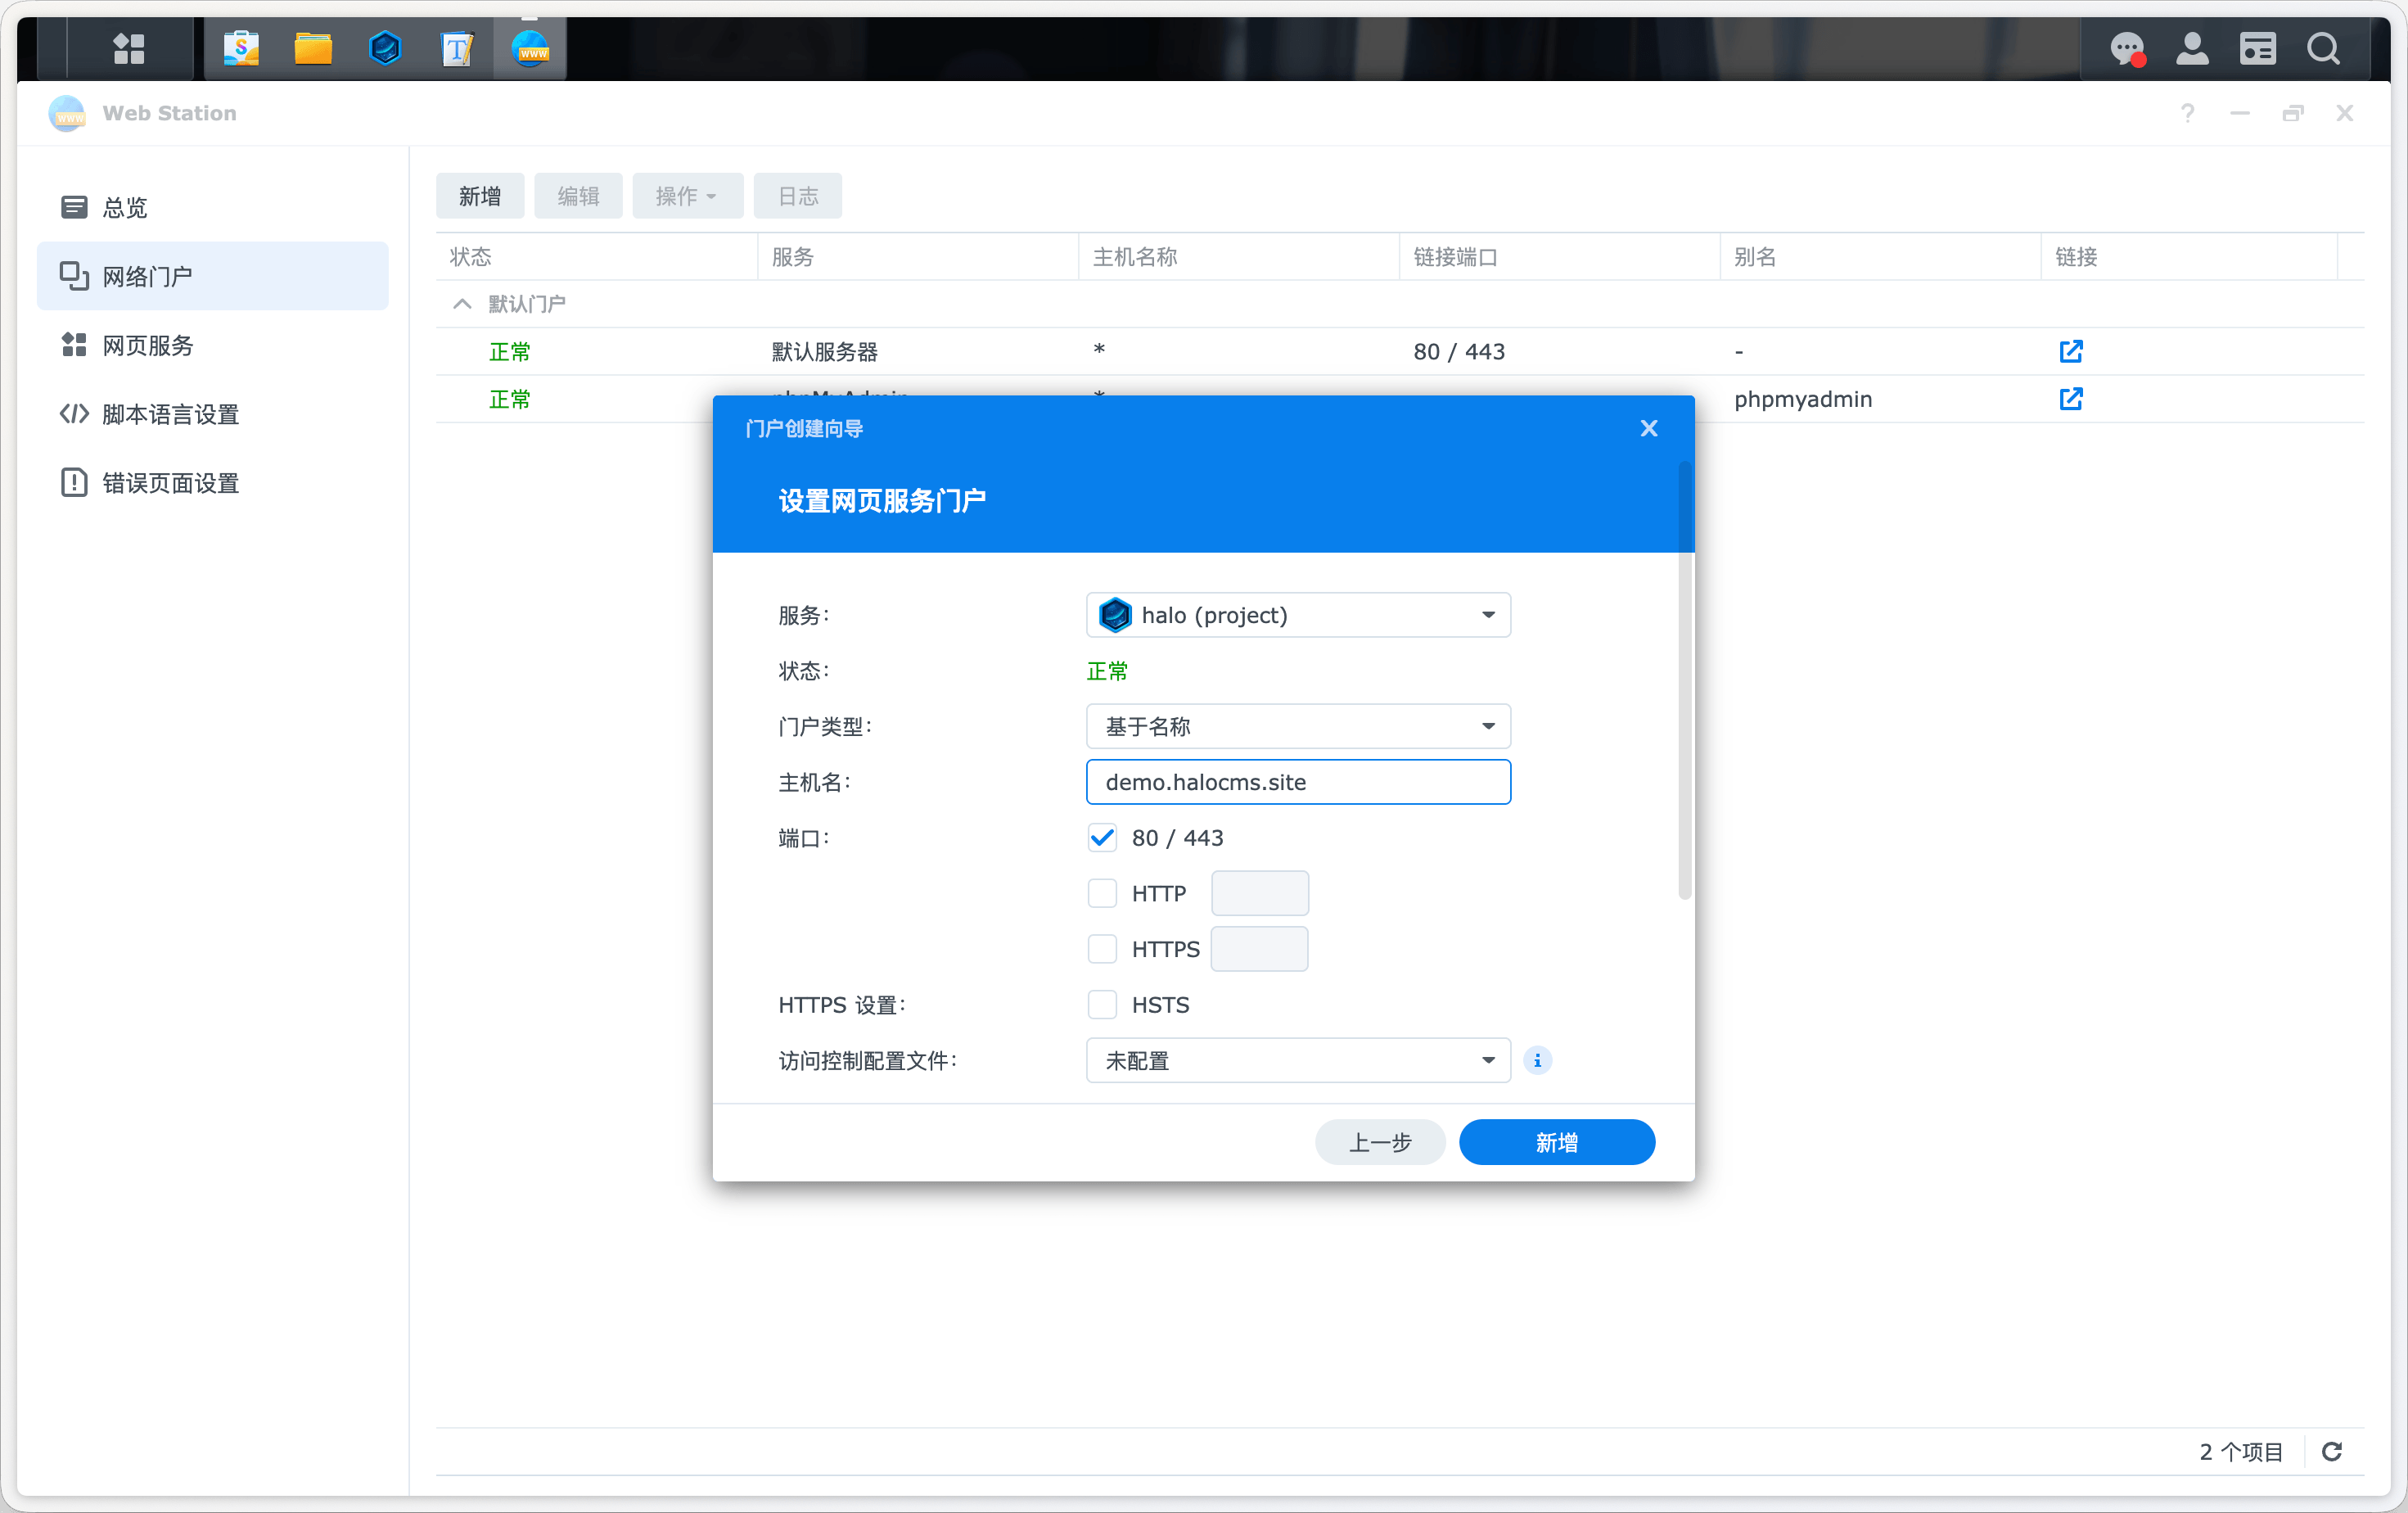
Task: Click the 新增 toolbar button
Action: (480, 196)
